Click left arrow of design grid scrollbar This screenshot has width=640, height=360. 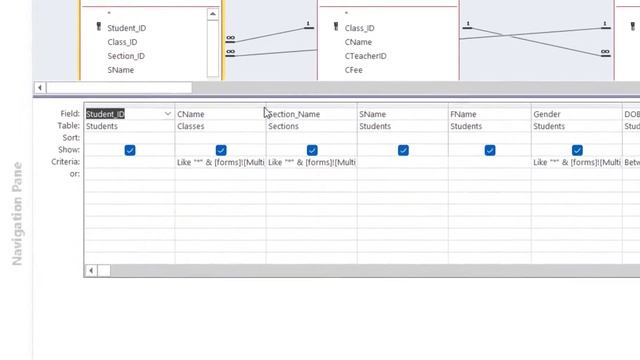click(91, 270)
